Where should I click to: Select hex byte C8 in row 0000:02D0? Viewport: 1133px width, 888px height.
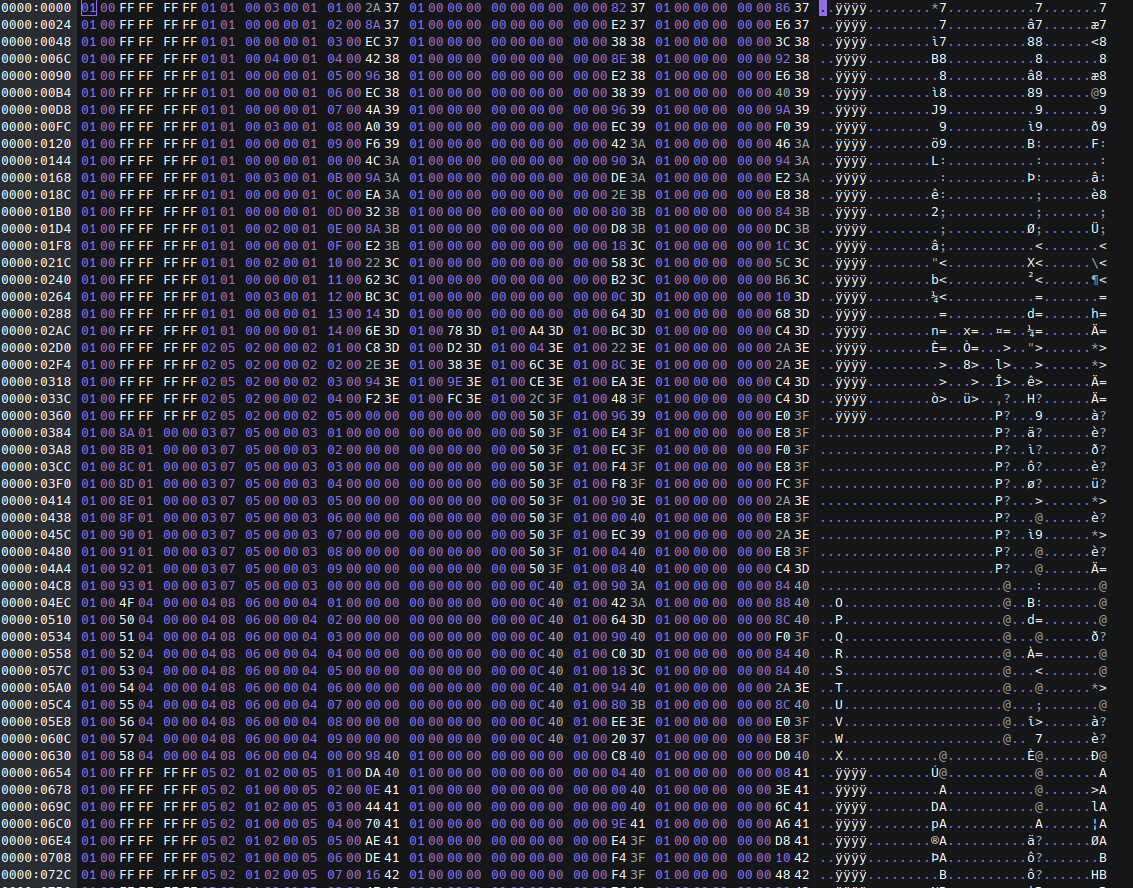tap(373, 348)
